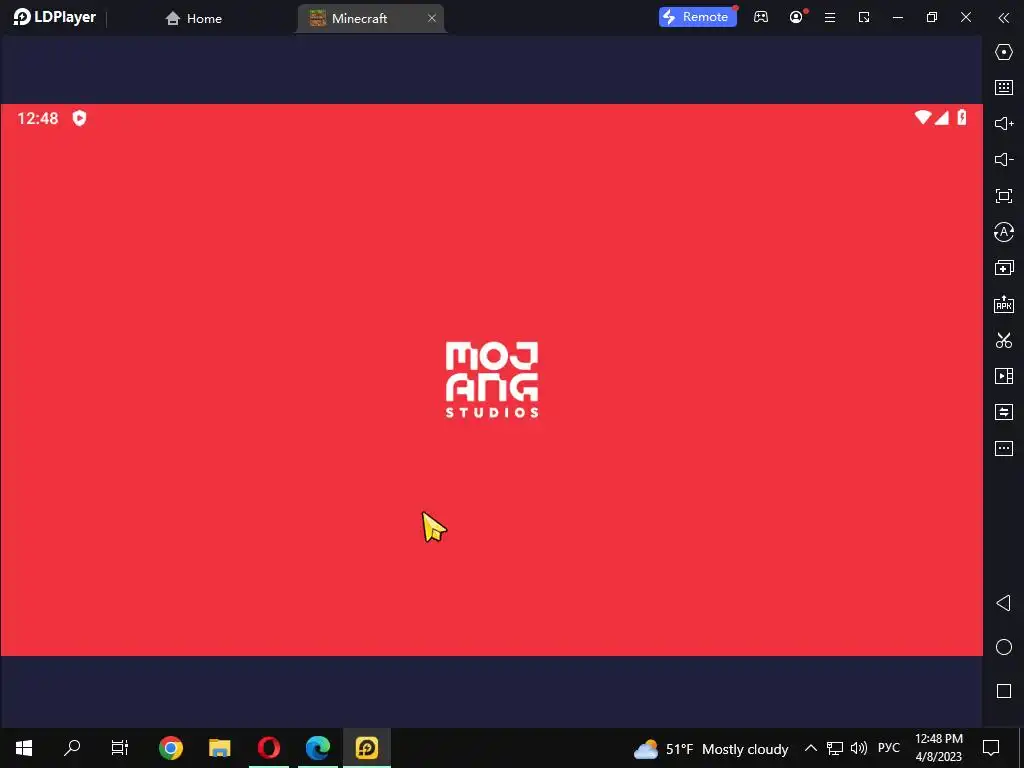Launch Microsoft Edge from taskbar
1024x768 pixels.
pyautogui.click(x=317, y=748)
